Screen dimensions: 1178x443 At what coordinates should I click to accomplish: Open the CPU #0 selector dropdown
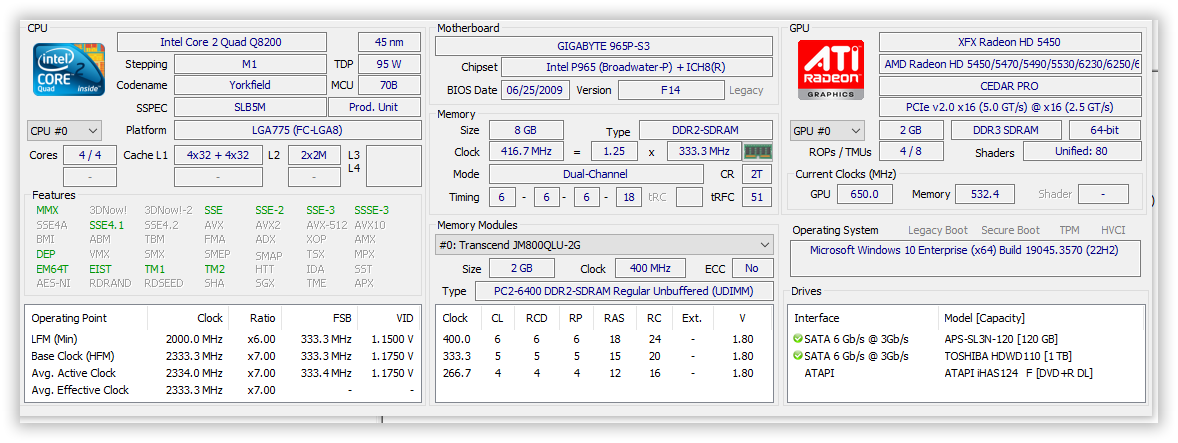(64, 131)
